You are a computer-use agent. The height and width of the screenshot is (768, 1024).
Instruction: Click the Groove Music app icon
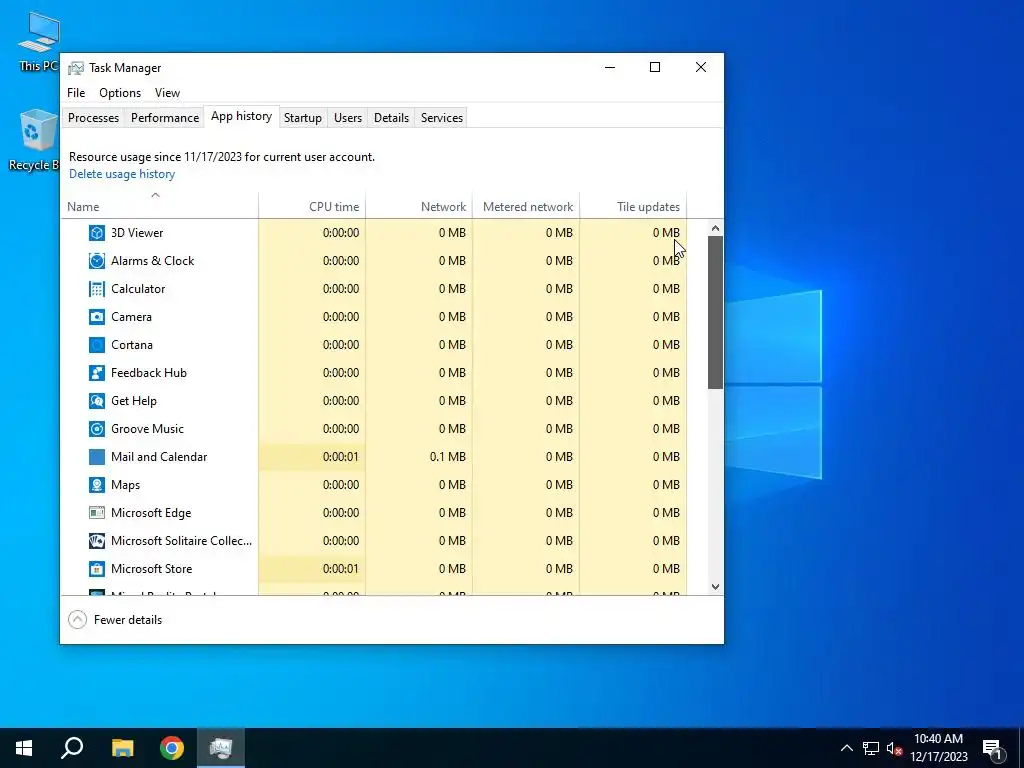(97, 429)
